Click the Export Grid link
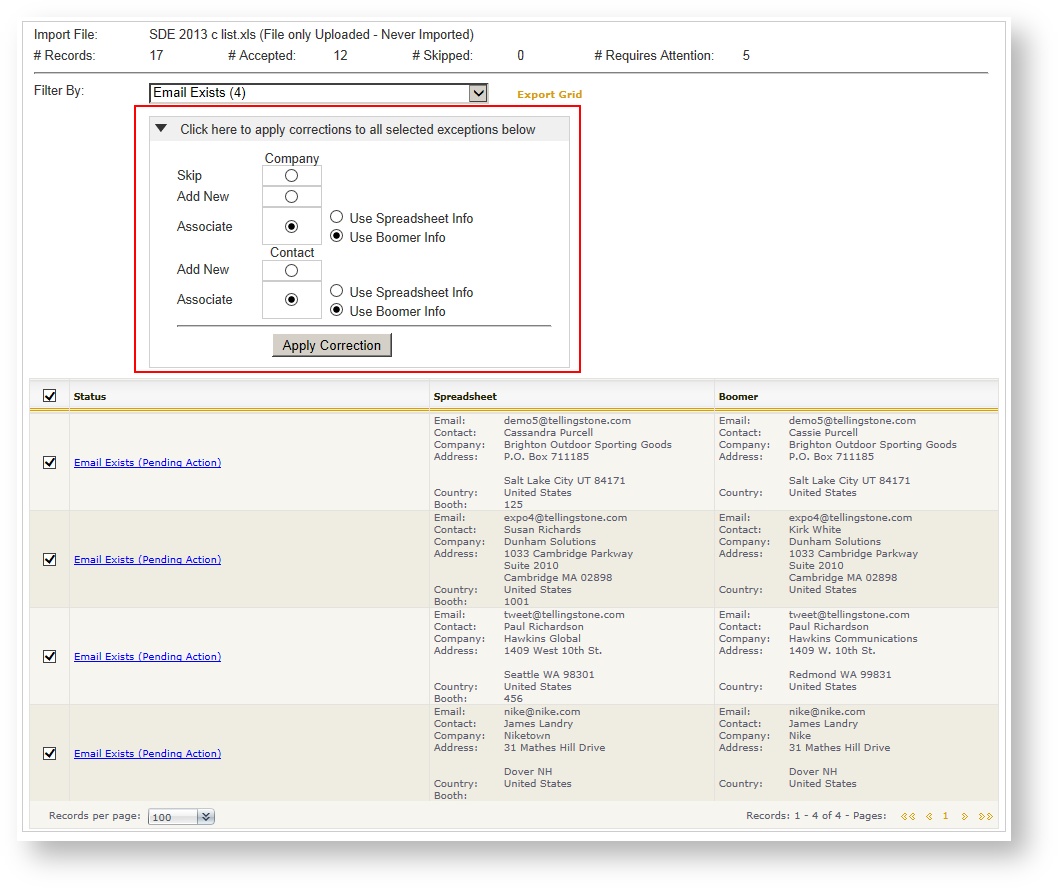This screenshot has height=889, width=1059. [x=549, y=95]
